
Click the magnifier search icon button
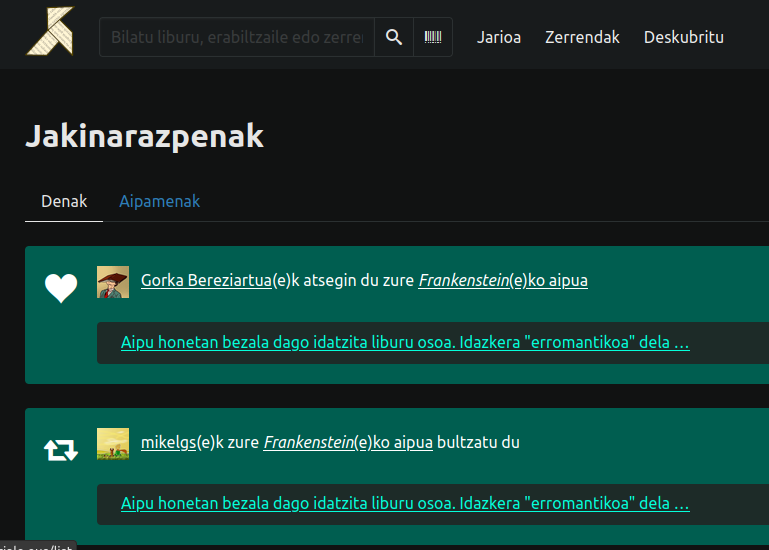click(x=394, y=37)
